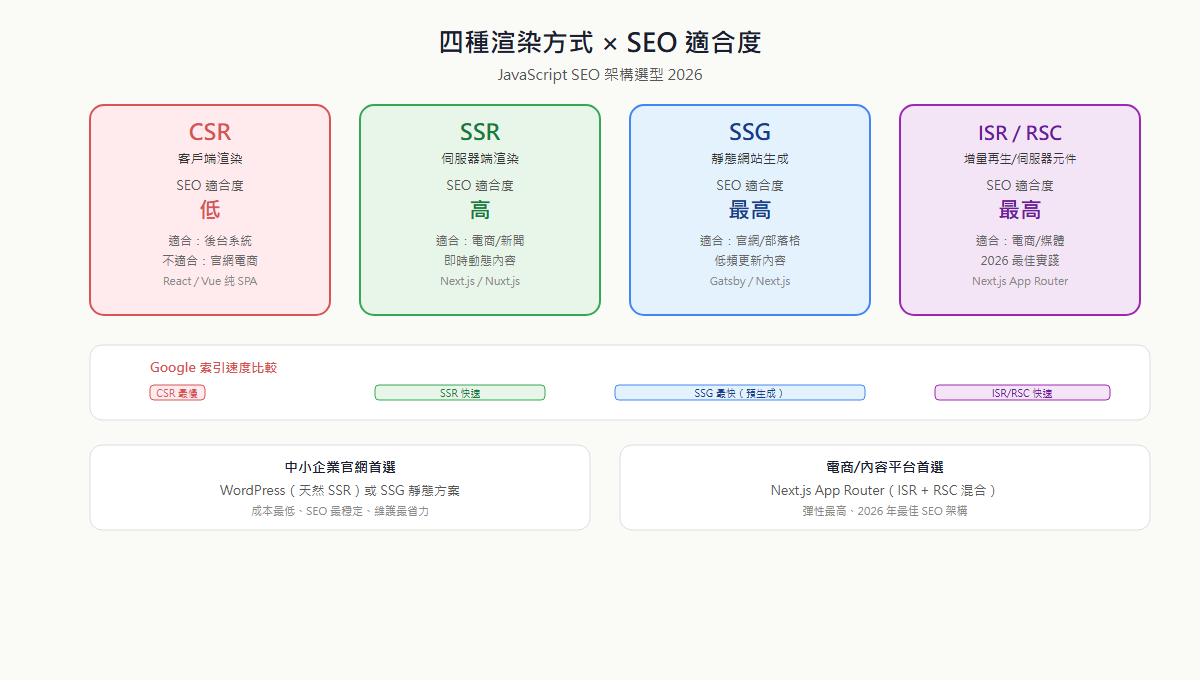Image resolution: width=1200 pixels, height=680 pixels.
Task: Click 彈性最高、2026 年最佳 SEO 架構 note
Action: pos(885,511)
